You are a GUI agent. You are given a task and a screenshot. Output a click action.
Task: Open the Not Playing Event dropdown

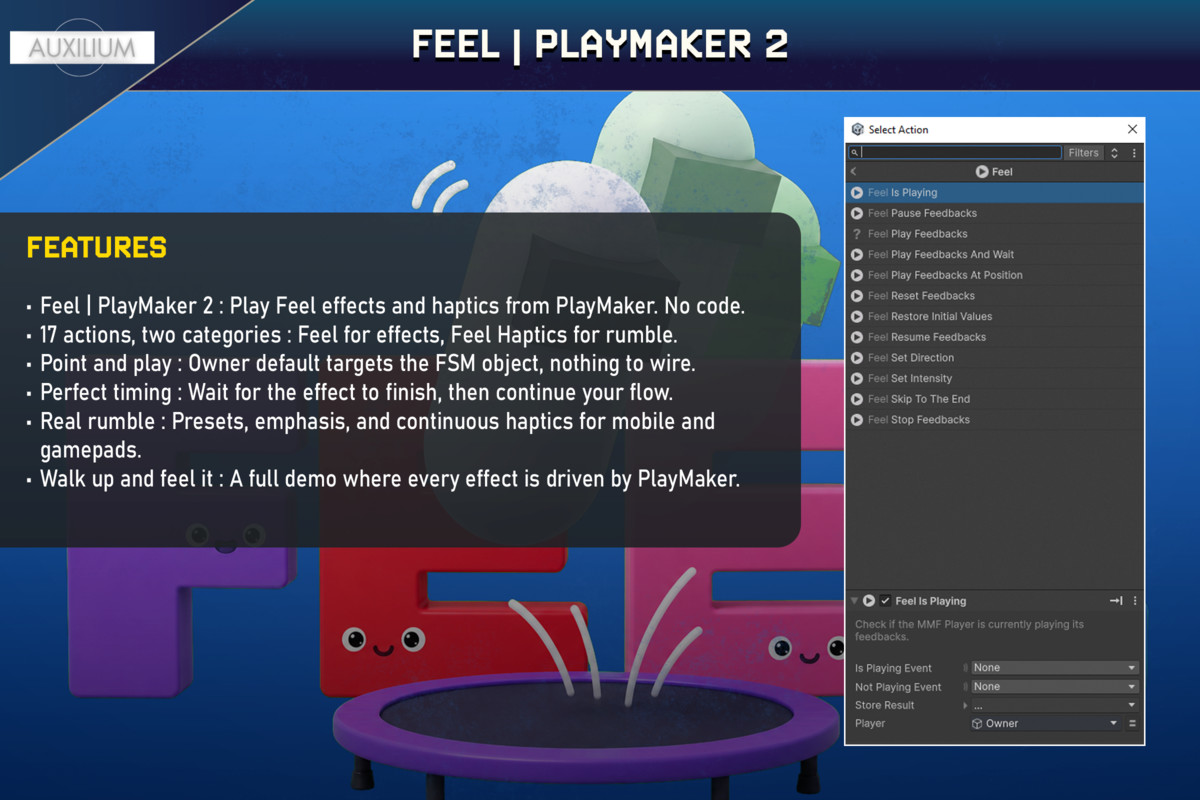(1055, 687)
